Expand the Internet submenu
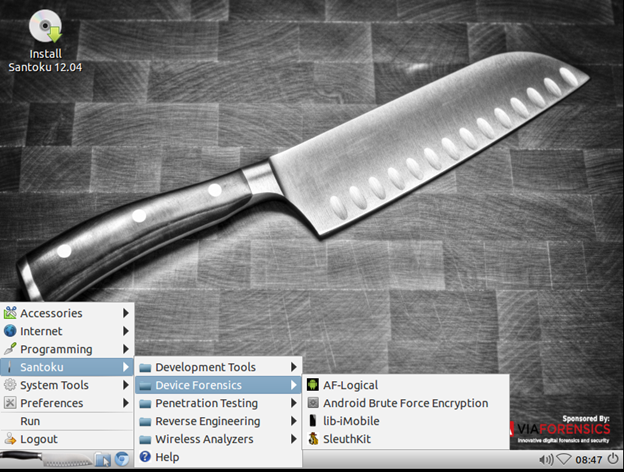This screenshot has width=624, height=472. point(41,331)
